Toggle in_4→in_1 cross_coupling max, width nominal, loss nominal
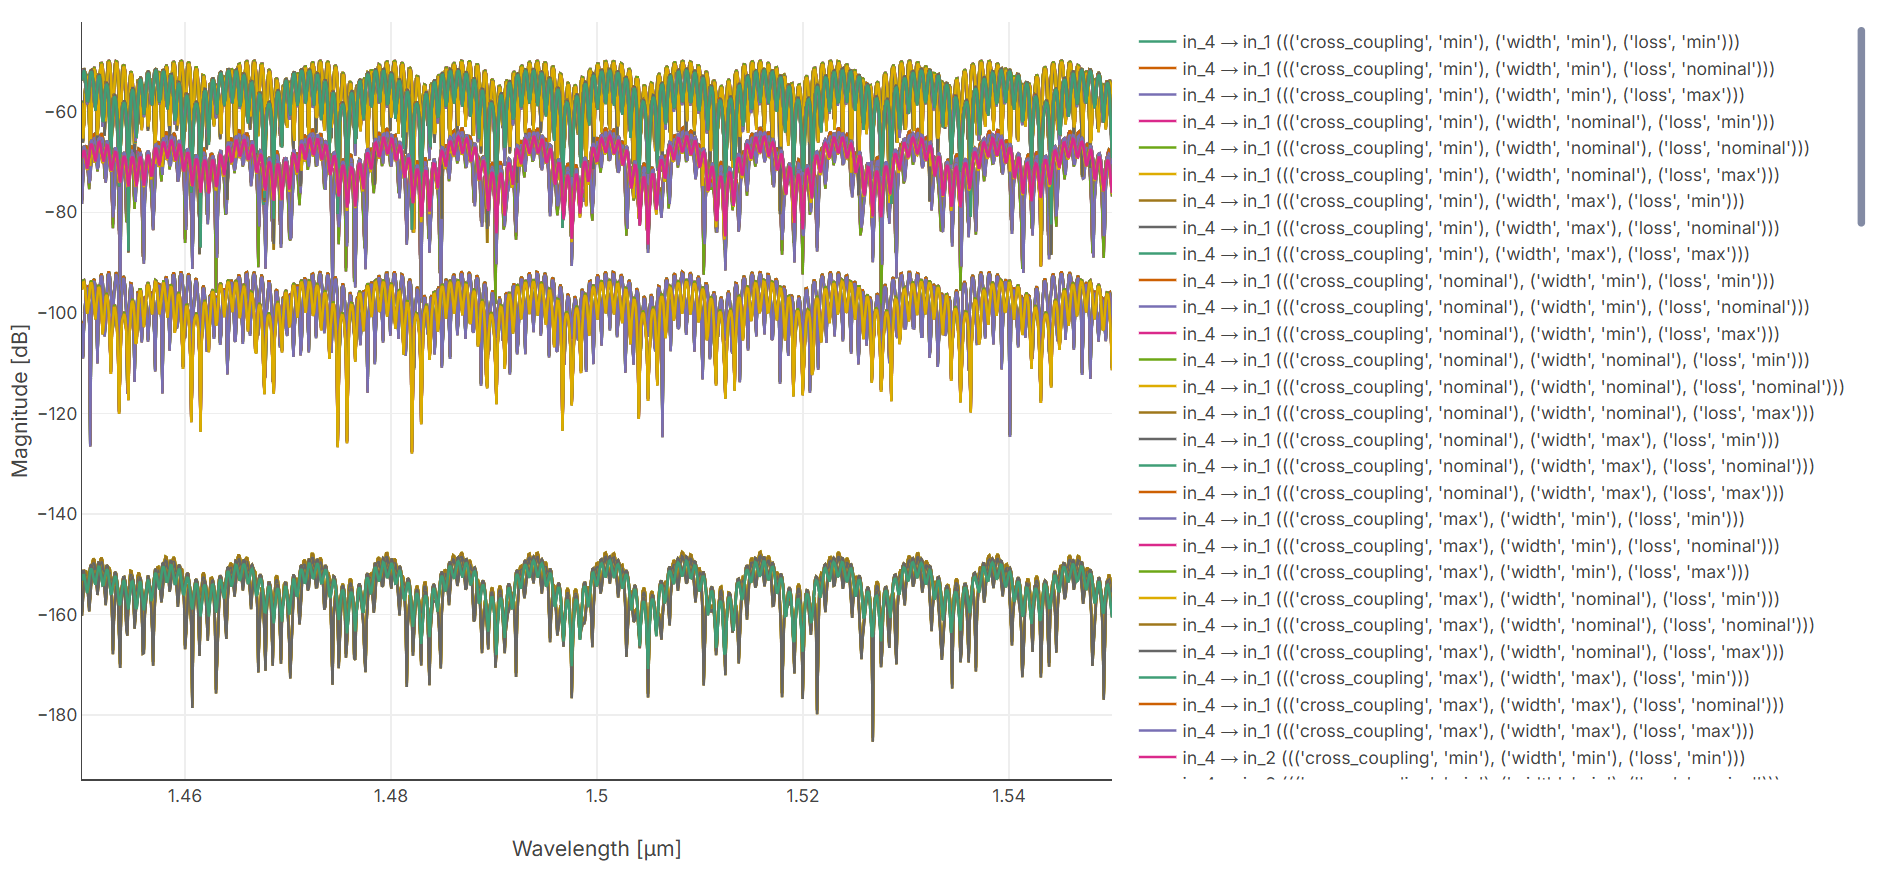The width and height of the screenshot is (1878, 869). (x=1497, y=625)
